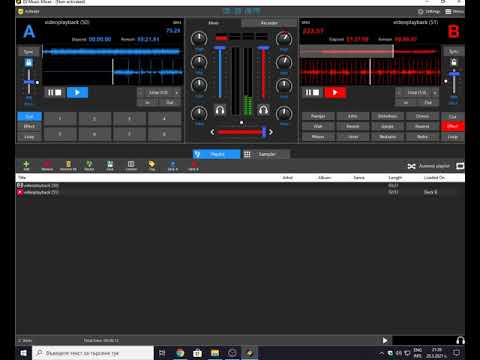Screen dimensions: 480x360
Task: Select the Loop tab on Deck A
Action: tap(29, 137)
